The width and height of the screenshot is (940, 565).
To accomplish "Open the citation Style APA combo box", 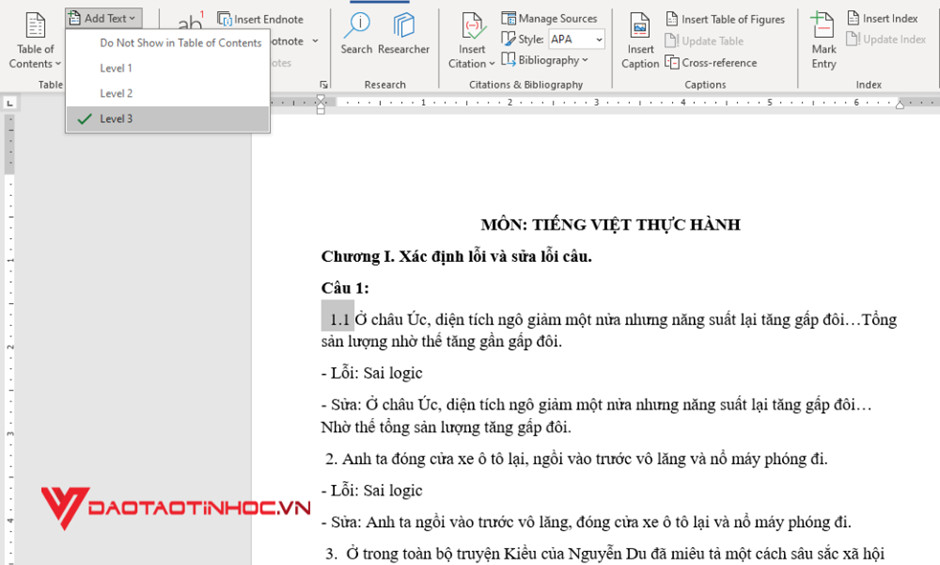I will pos(577,39).
